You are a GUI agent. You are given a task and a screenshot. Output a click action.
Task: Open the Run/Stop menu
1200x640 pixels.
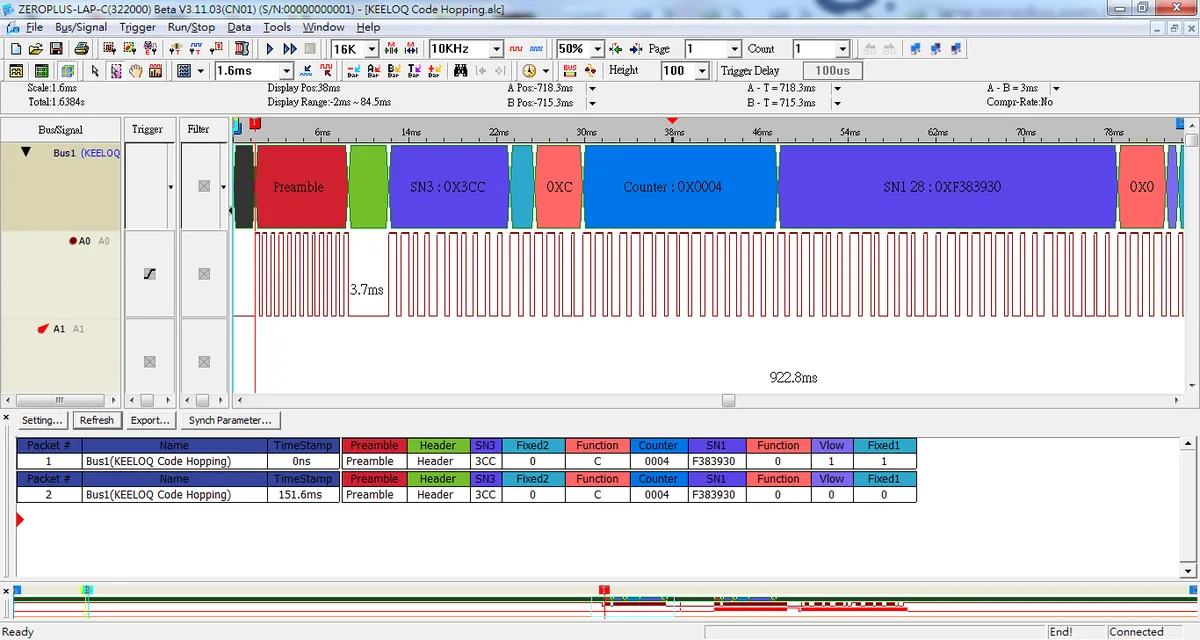(191, 27)
